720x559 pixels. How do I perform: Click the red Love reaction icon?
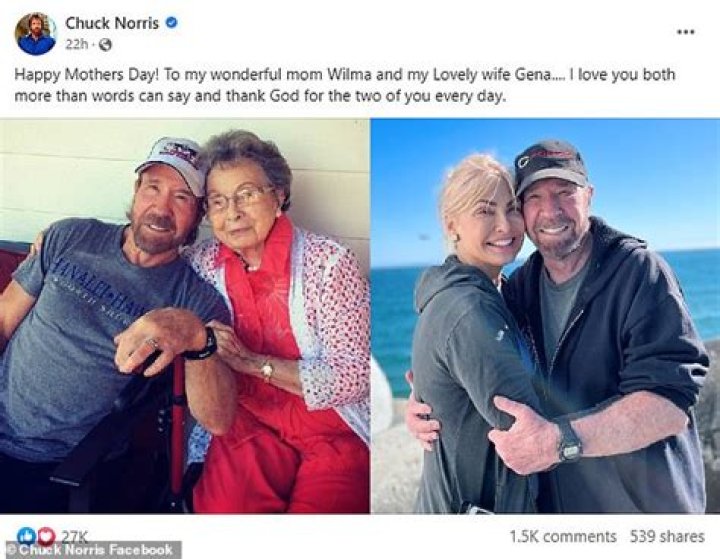44,536
